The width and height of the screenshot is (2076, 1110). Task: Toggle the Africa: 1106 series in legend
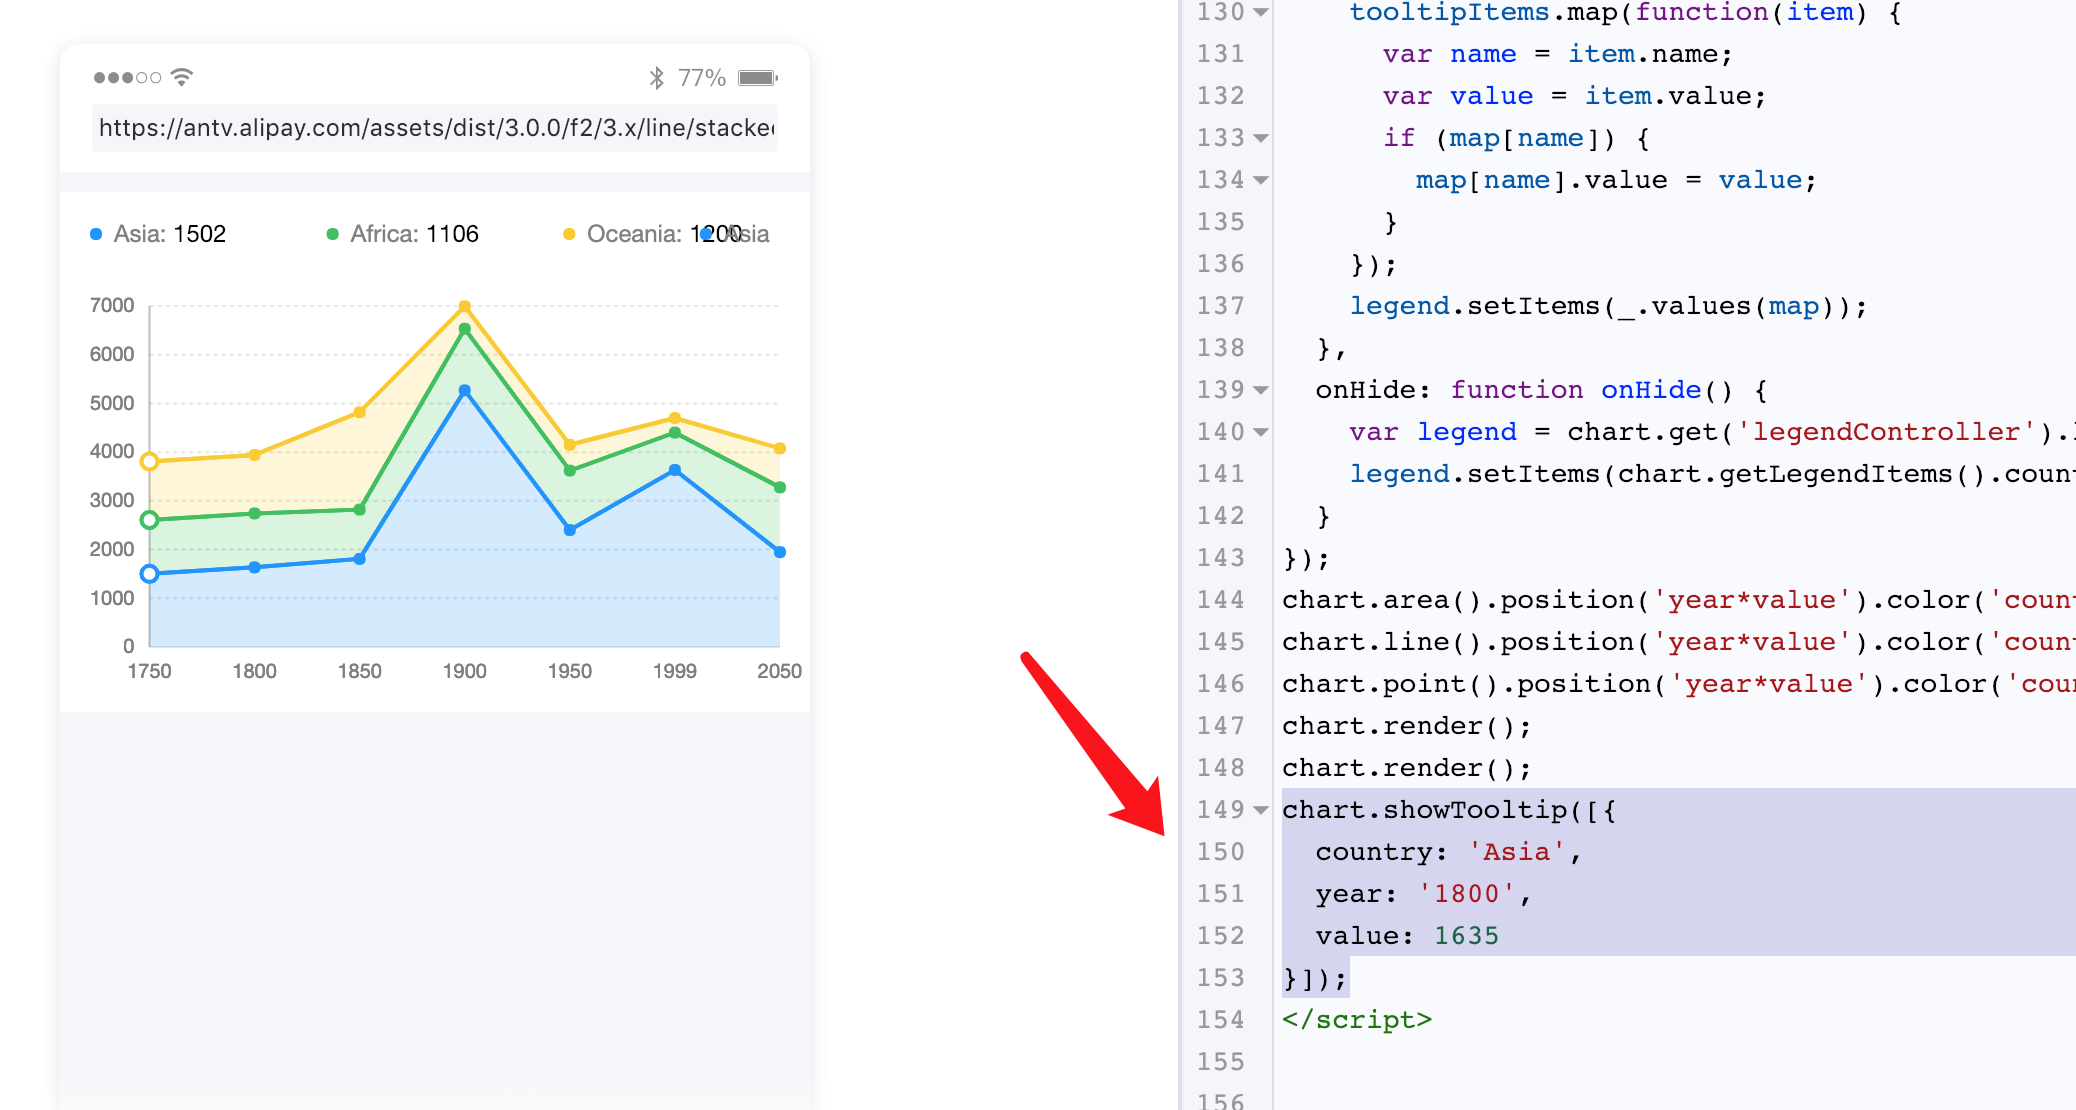(414, 233)
